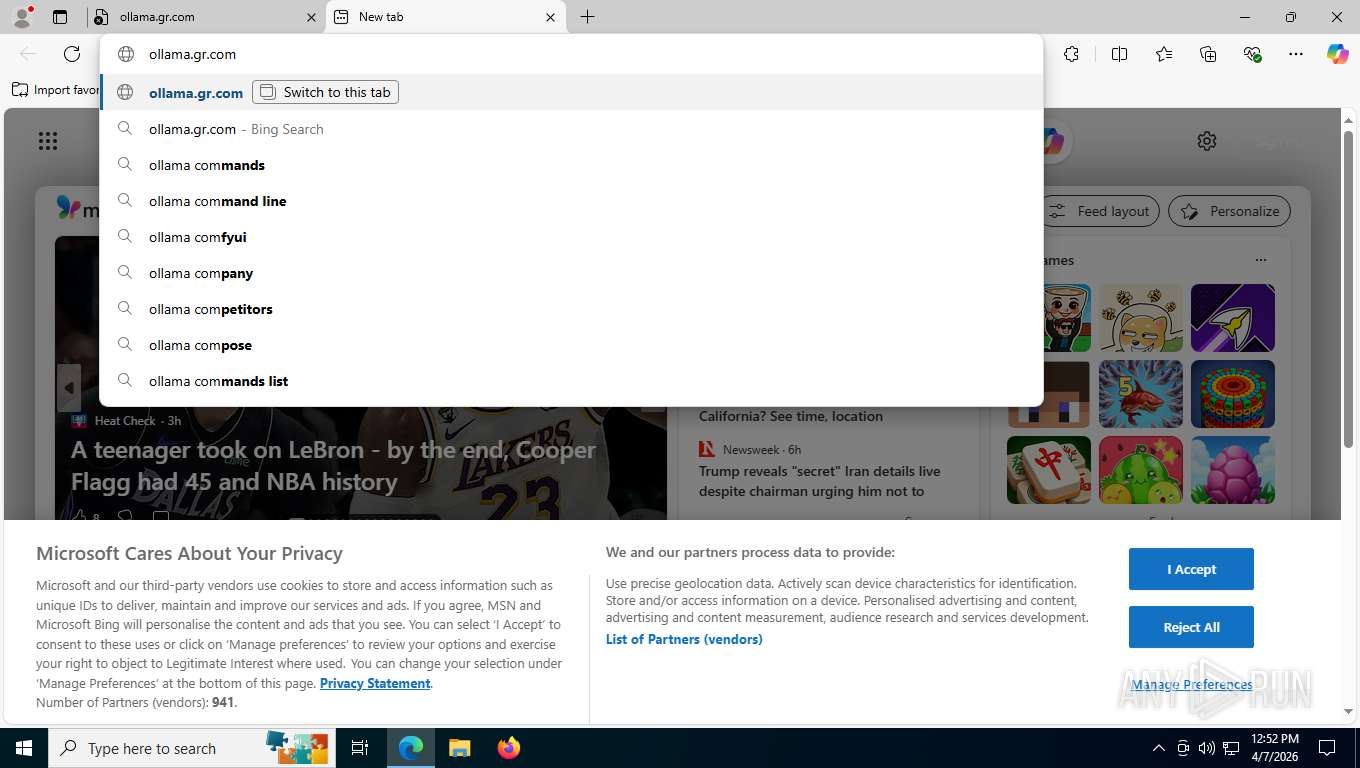Go to previous news carousel slide
Image resolution: width=1360 pixels, height=768 pixels.
pos(68,388)
